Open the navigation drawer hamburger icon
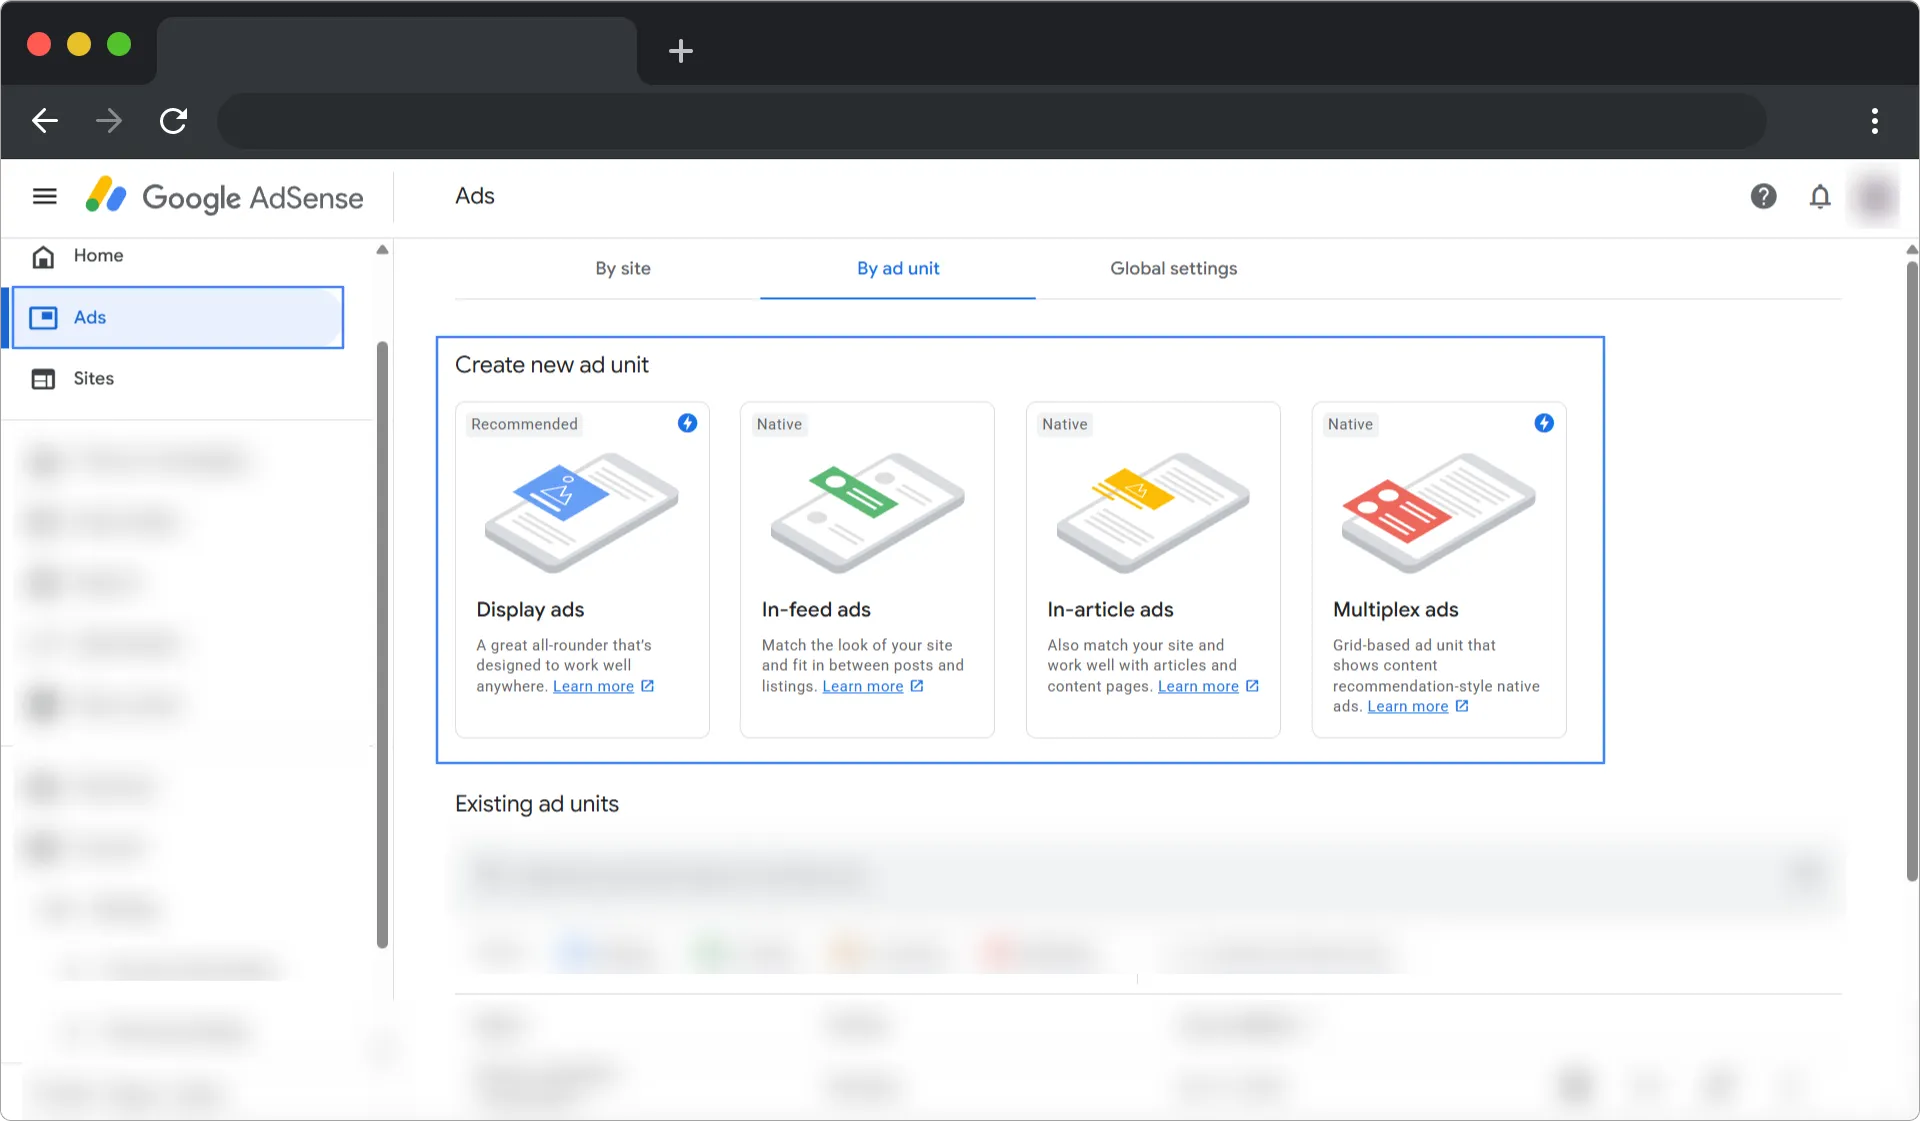The width and height of the screenshot is (1920, 1121). tap(44, 196)
